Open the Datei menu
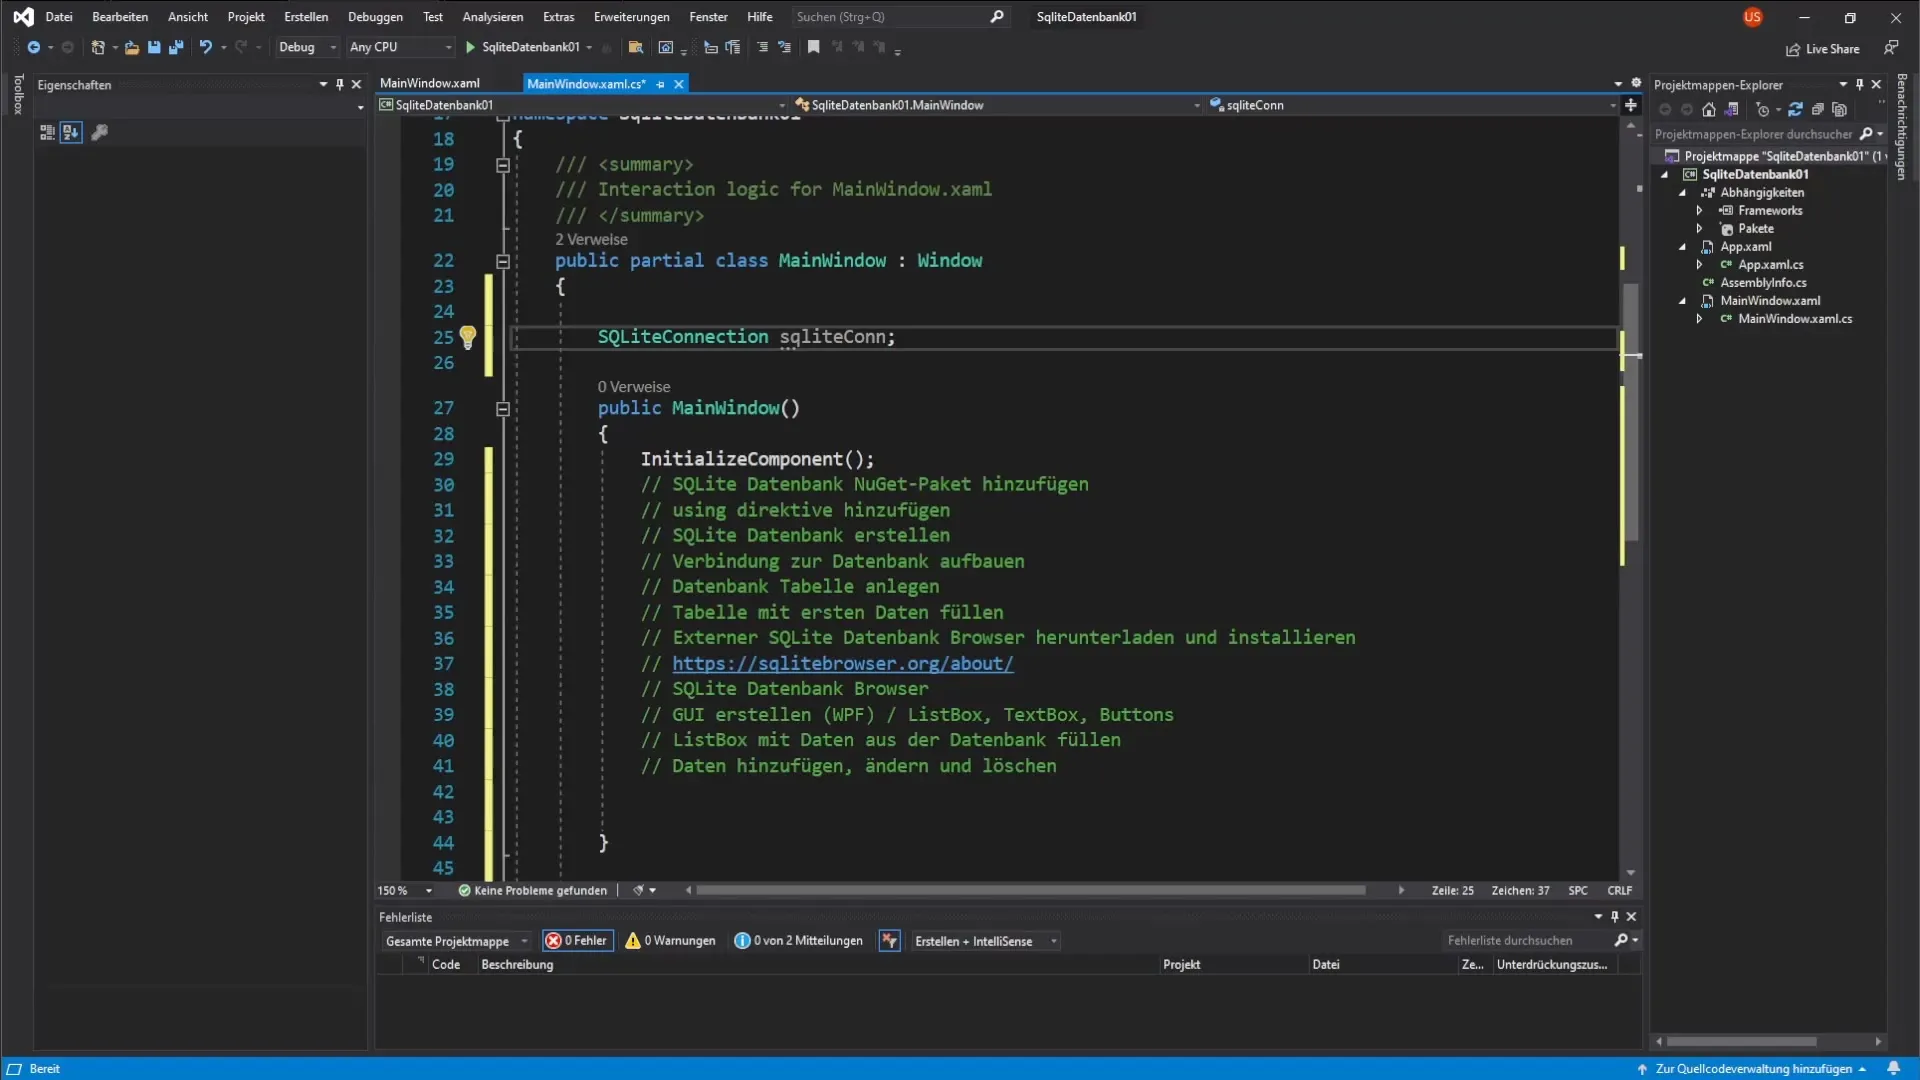 coord(59,17)
